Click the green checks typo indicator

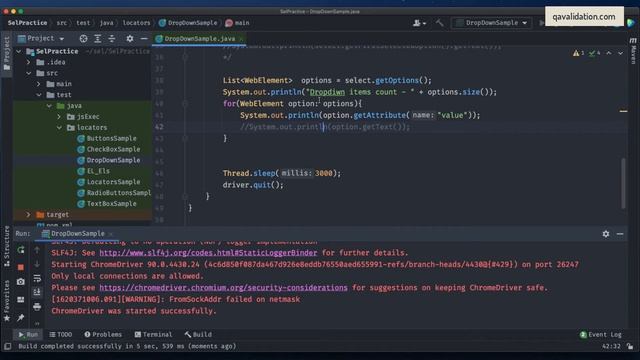point(594,53)
